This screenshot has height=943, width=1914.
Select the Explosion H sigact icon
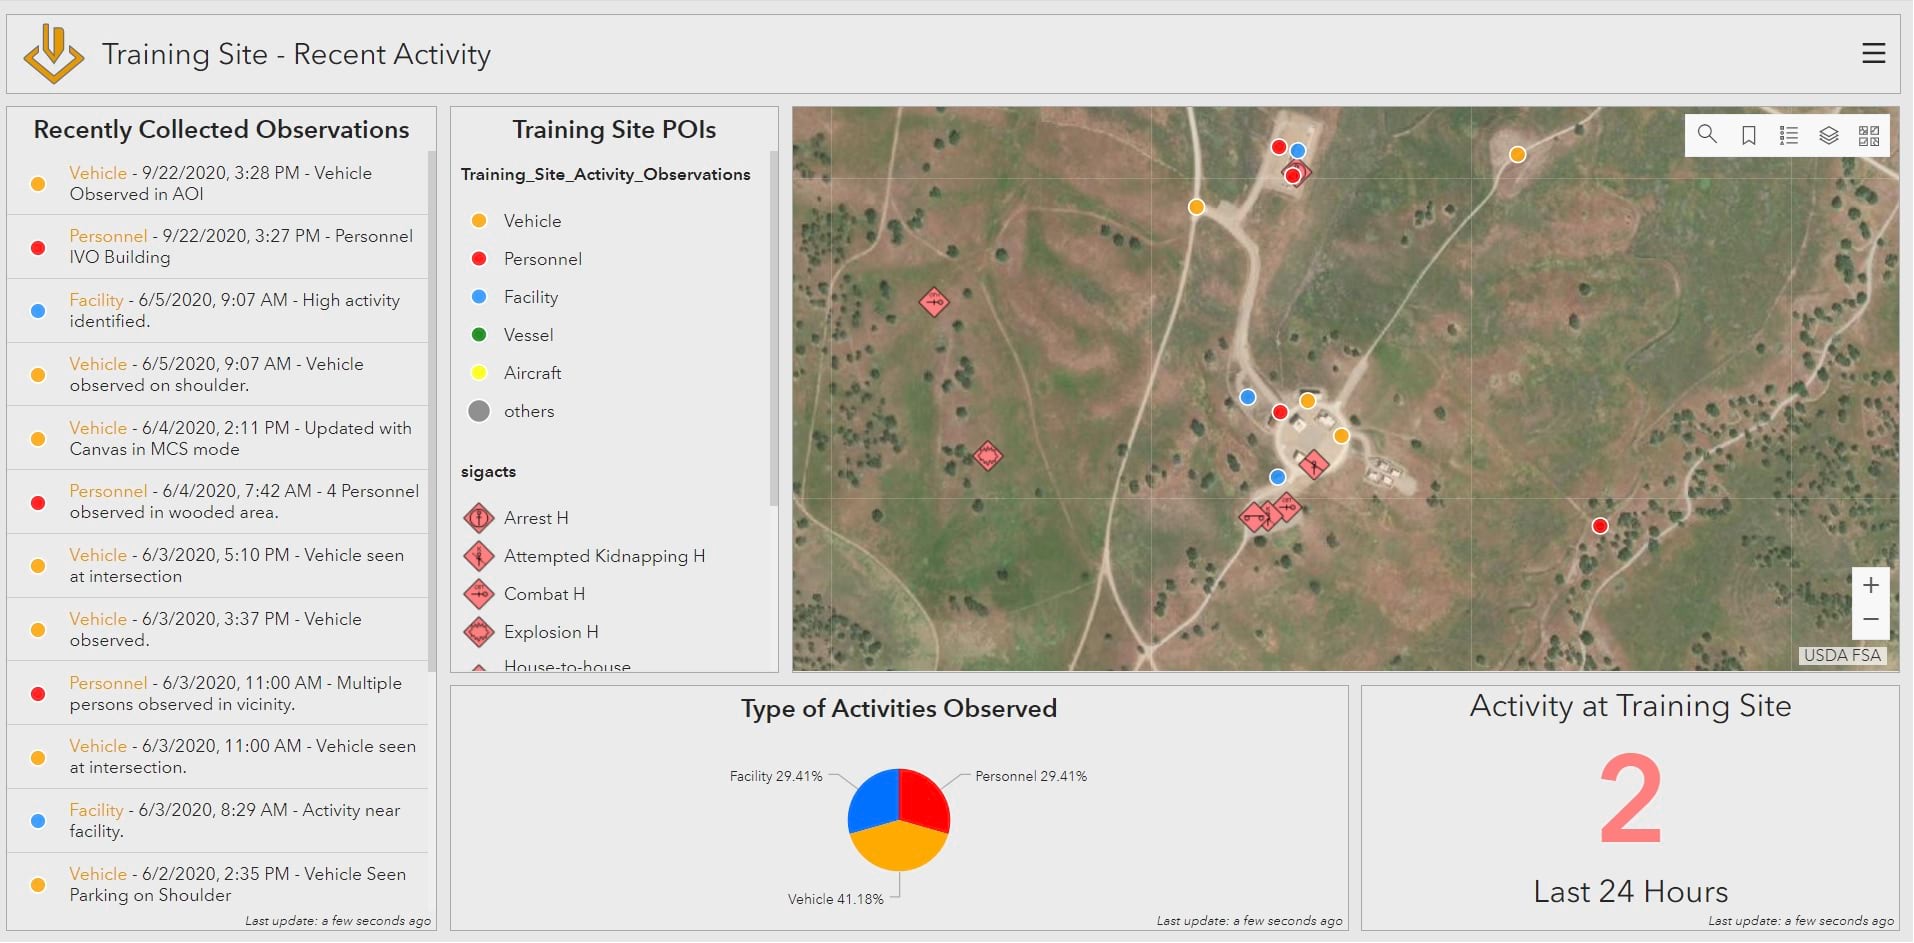pos(480,631)
